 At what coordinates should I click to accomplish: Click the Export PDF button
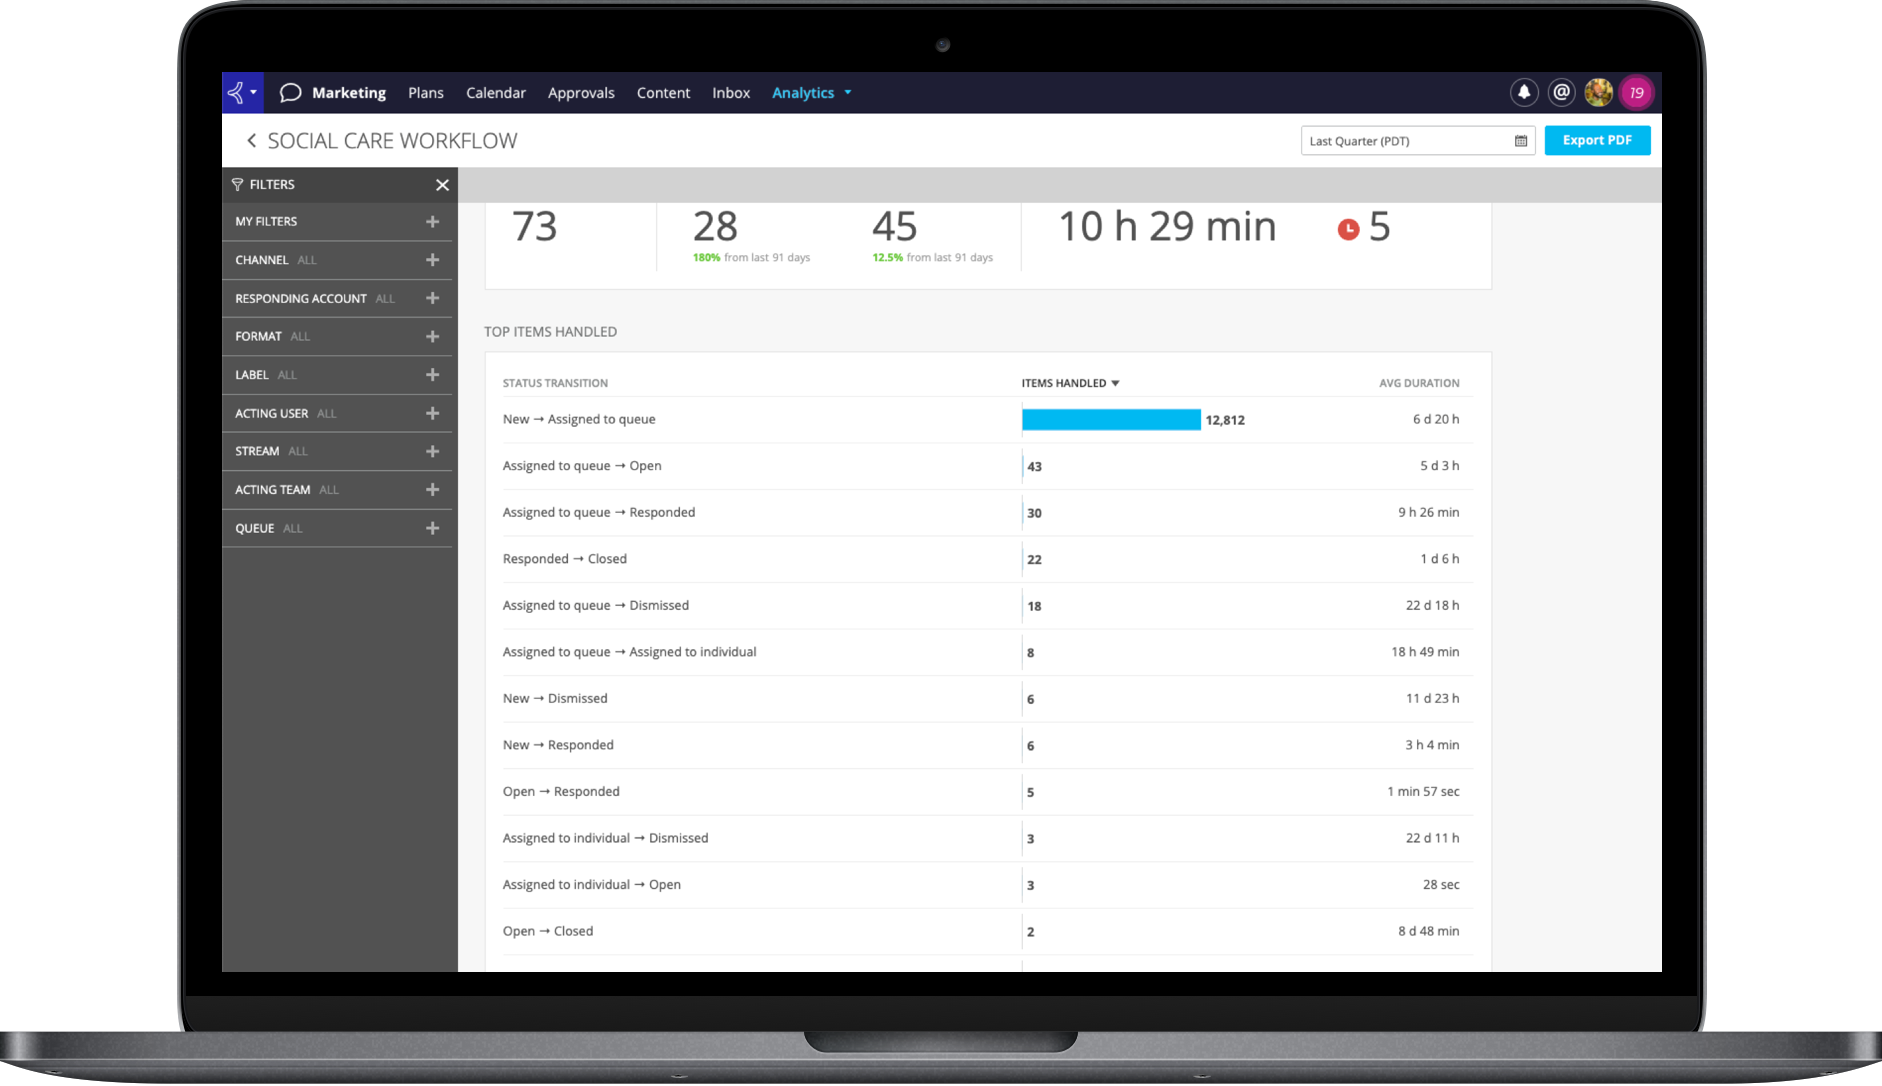1596,140
